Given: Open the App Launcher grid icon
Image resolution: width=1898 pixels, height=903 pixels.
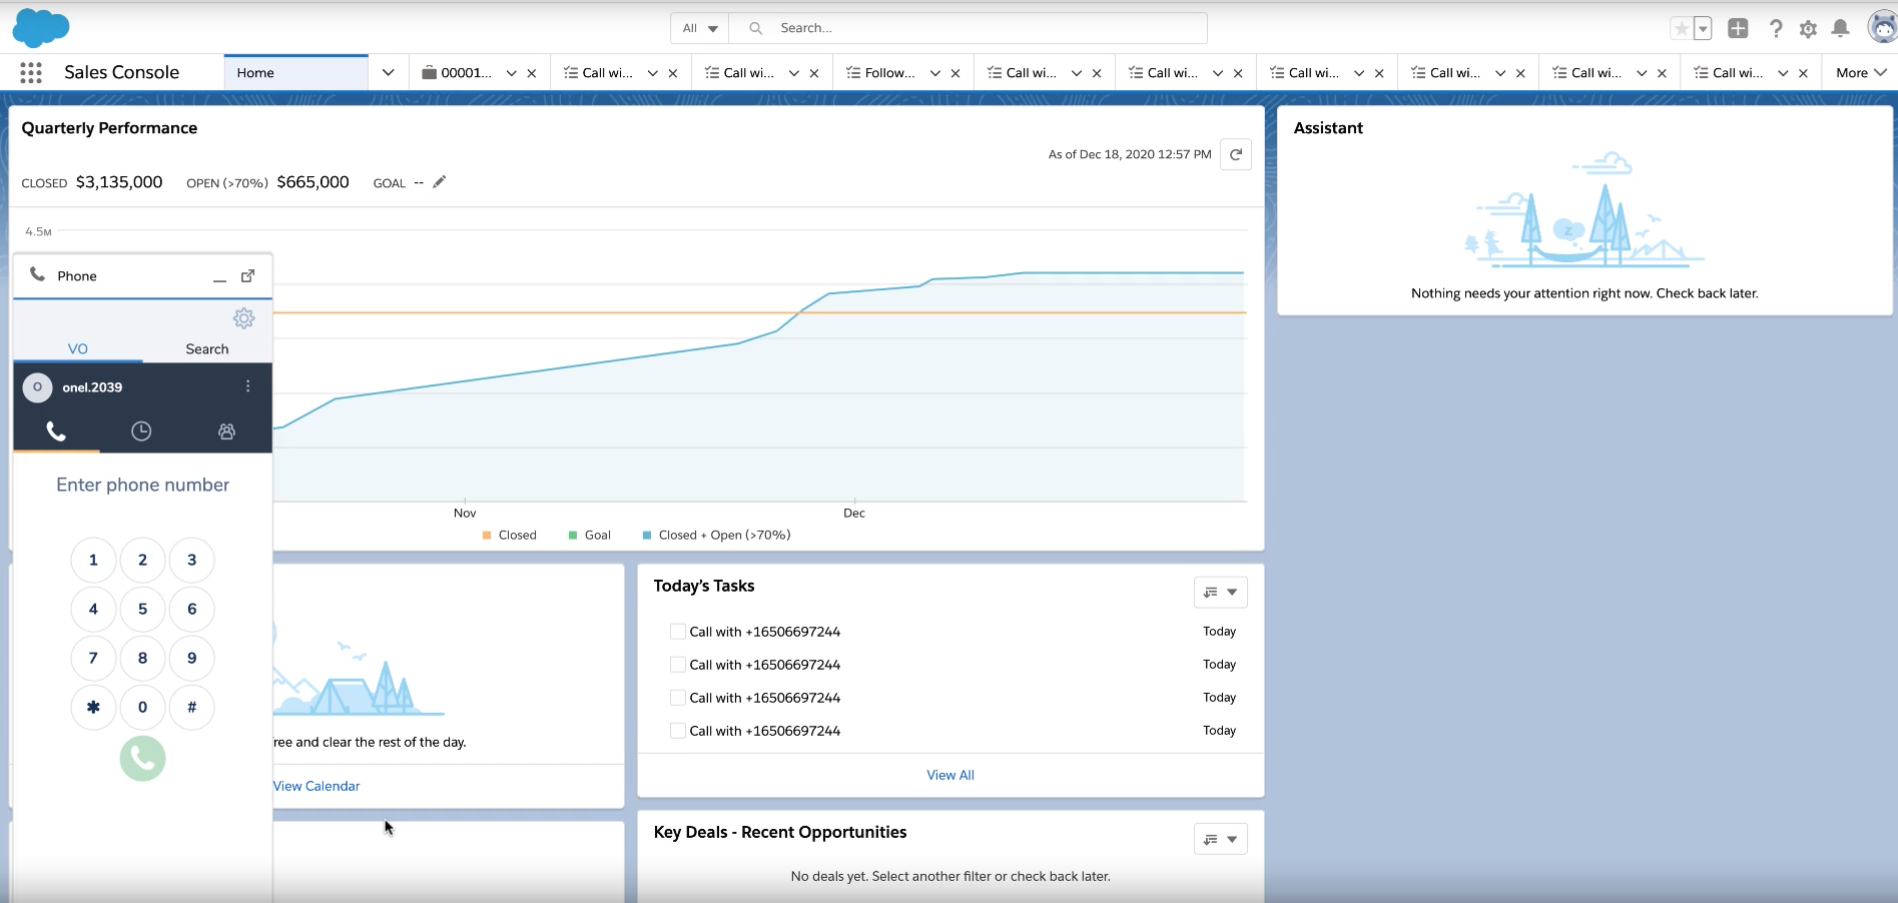Looking at the screenshot, I should [x=31, y=72].
